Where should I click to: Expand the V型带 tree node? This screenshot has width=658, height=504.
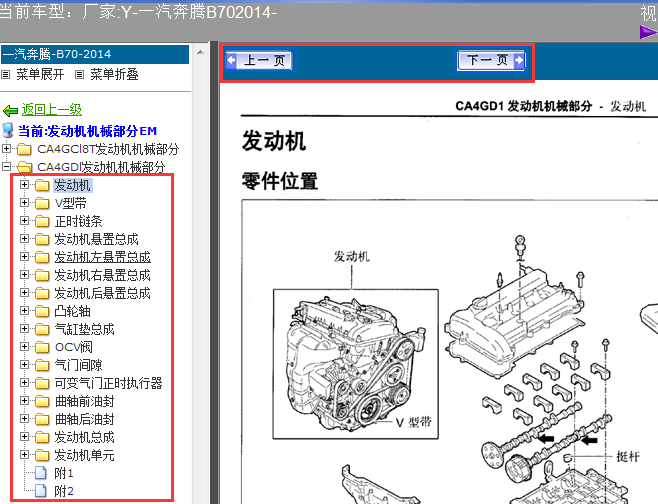(x=24, y=202)
